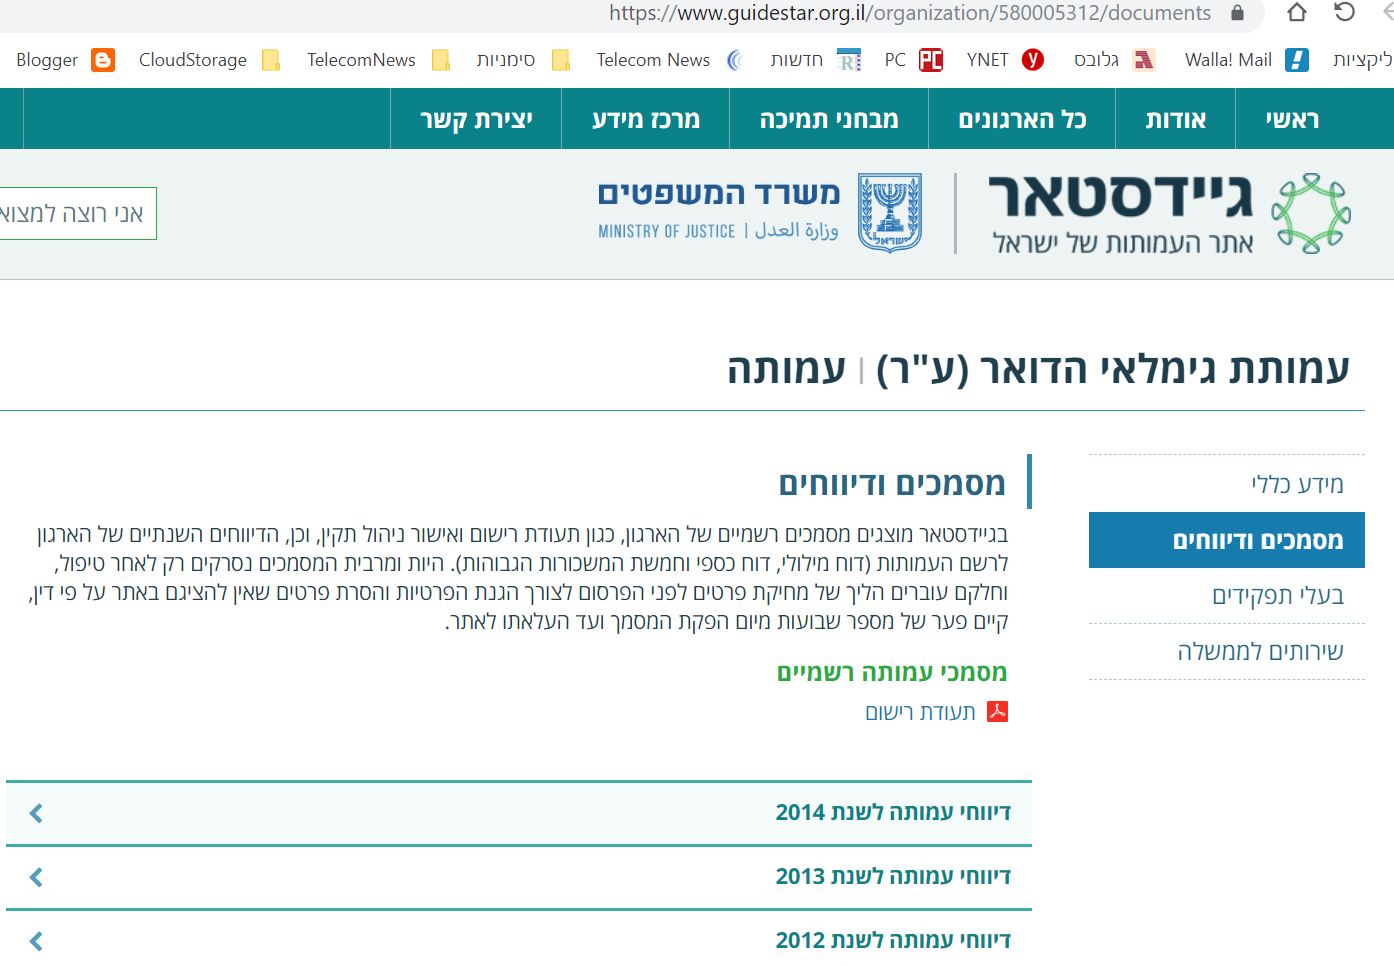Screen dimensions: 1394x966
Task: Open the אודות menu item
Action: [1176, 119]
